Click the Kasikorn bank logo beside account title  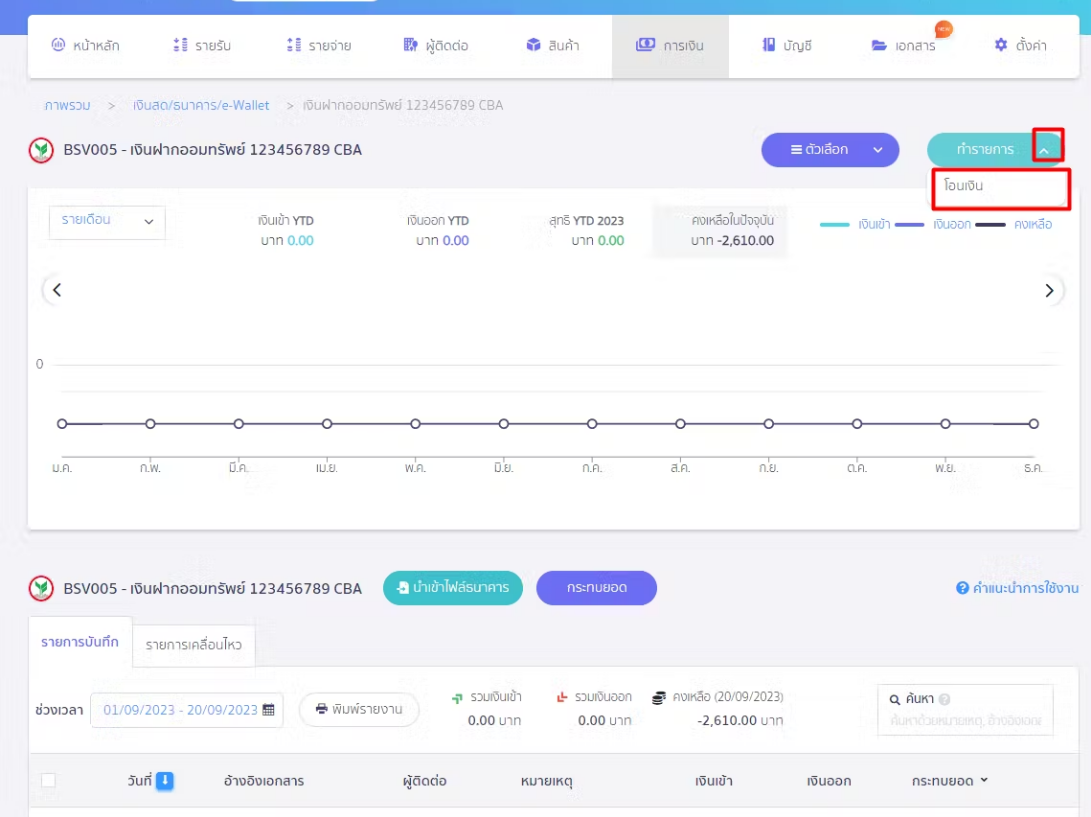pyautogui.click(x=41, y=150)
